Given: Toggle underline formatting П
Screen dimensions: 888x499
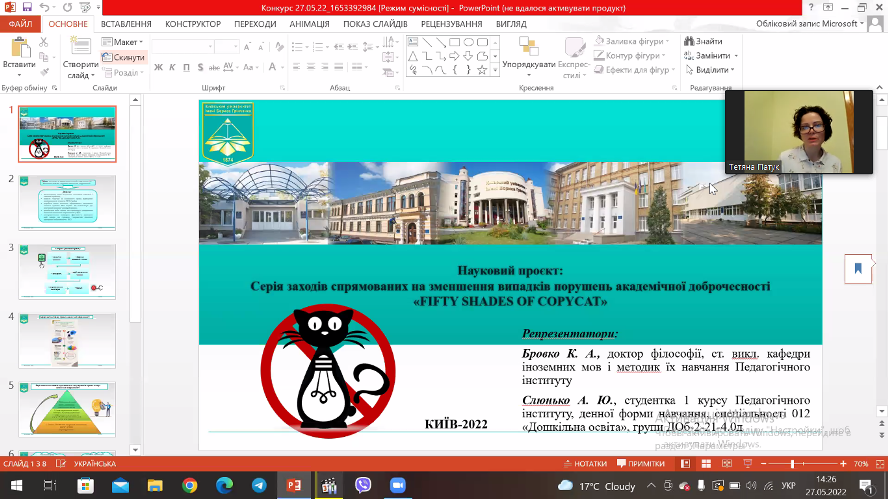Looking at the screenshot, I should (186, 67).
